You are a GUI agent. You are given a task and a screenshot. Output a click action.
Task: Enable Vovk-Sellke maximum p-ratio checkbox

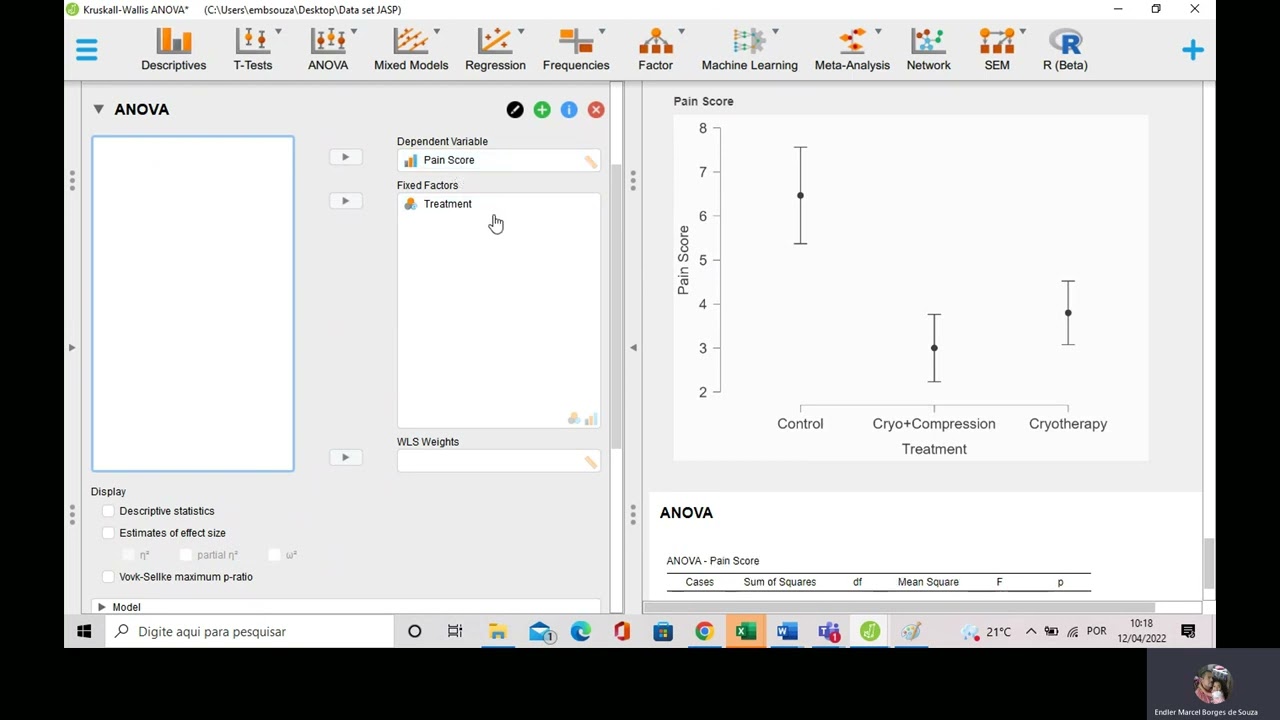[x=109, y=577]
